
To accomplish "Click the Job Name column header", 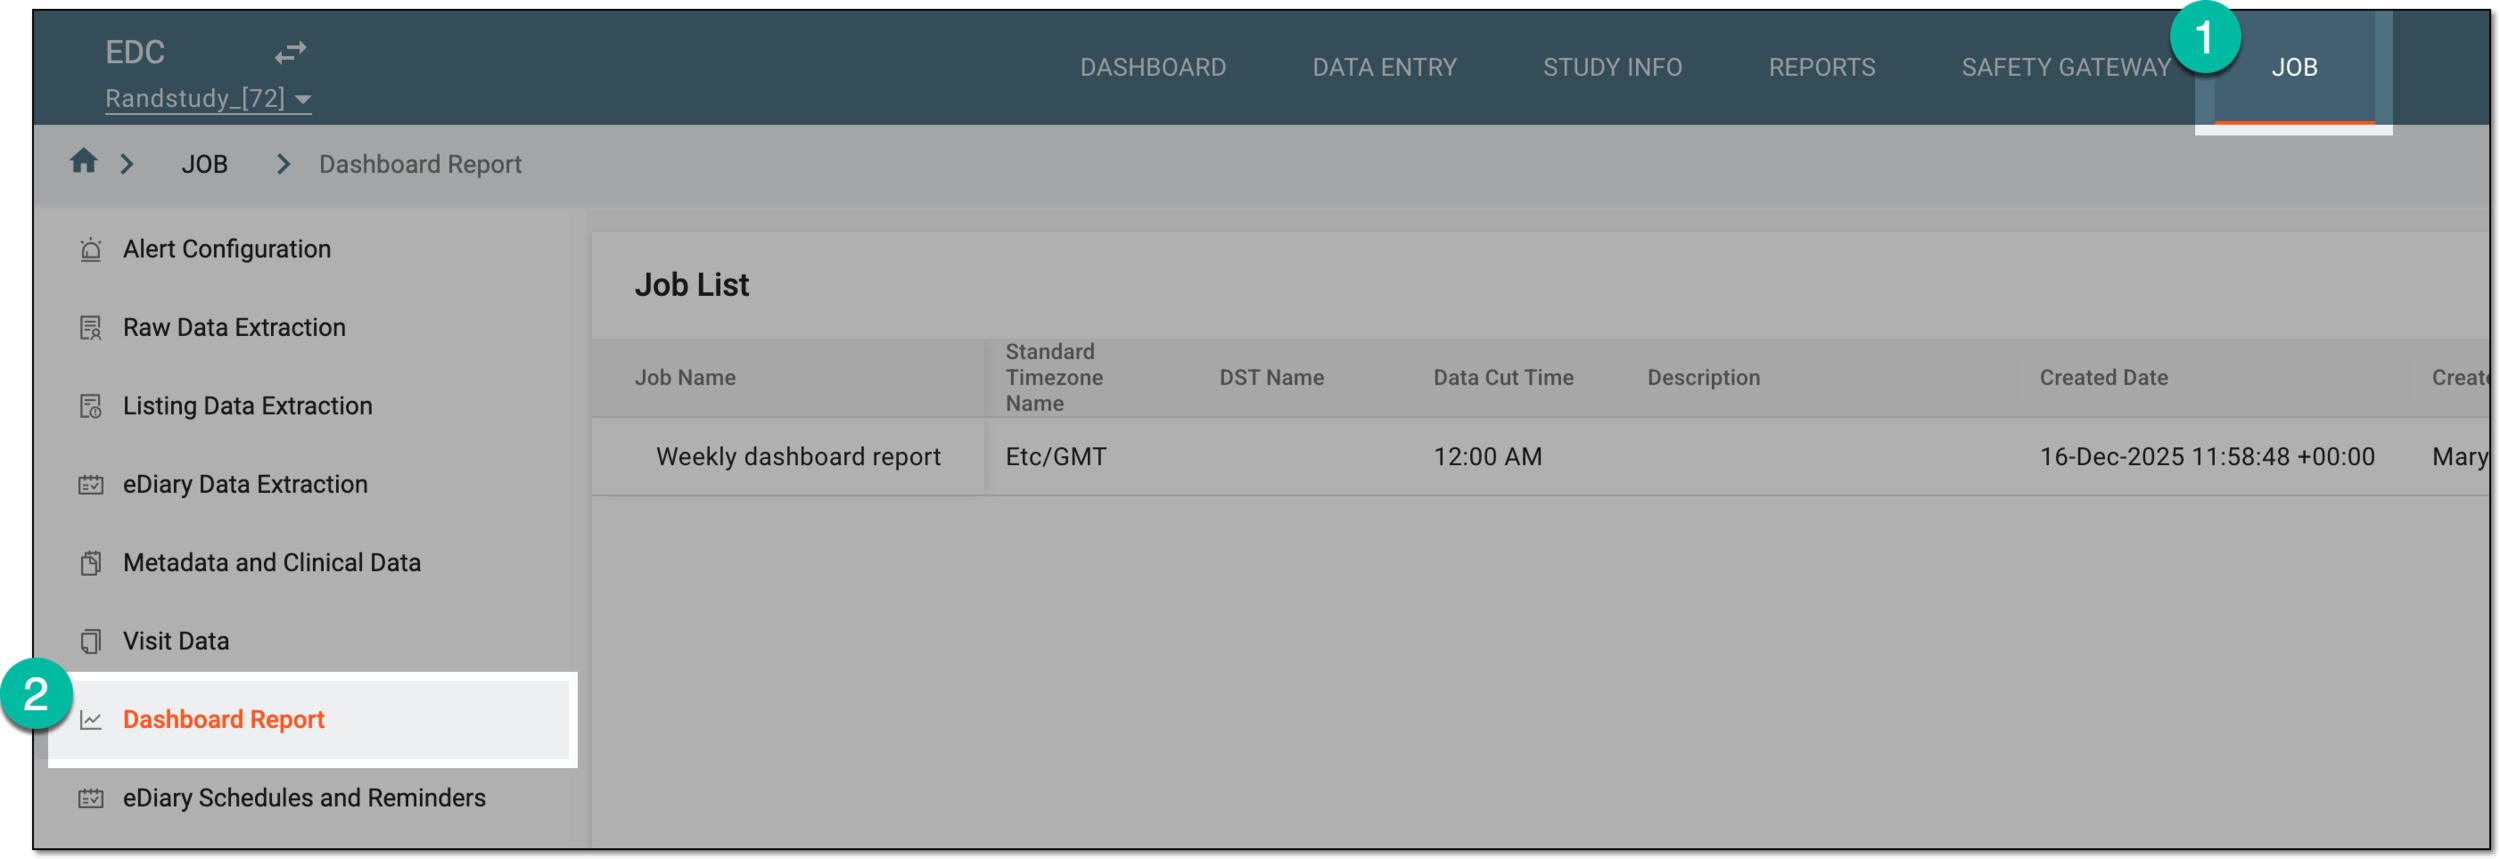I will pyautogui.click(x=685, y=378).
